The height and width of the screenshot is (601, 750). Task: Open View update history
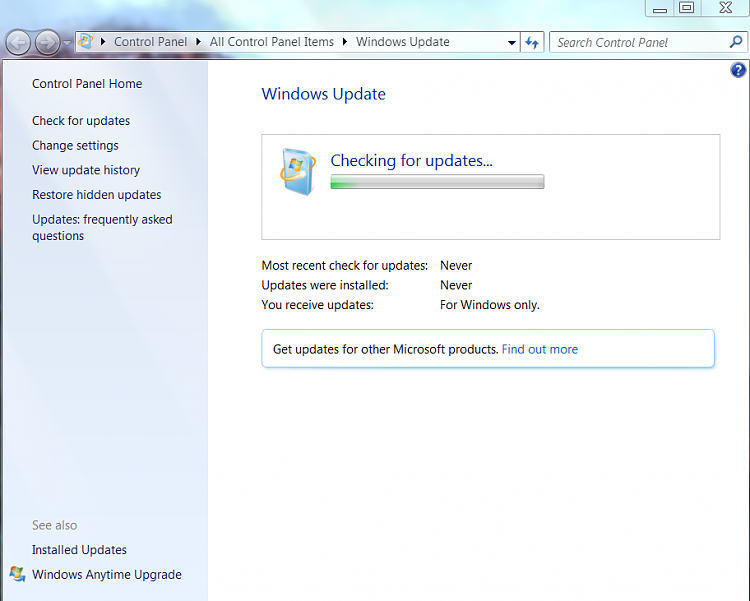tap(86, 170)
